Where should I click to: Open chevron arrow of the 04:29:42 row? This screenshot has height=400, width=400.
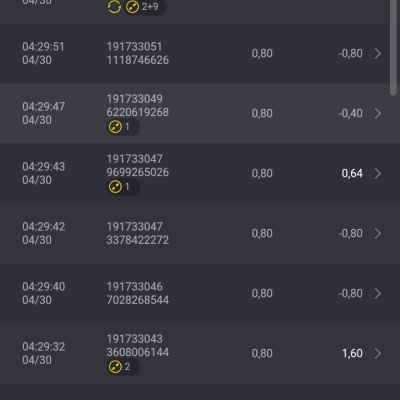pyautogui.click(x=378, y=233)
